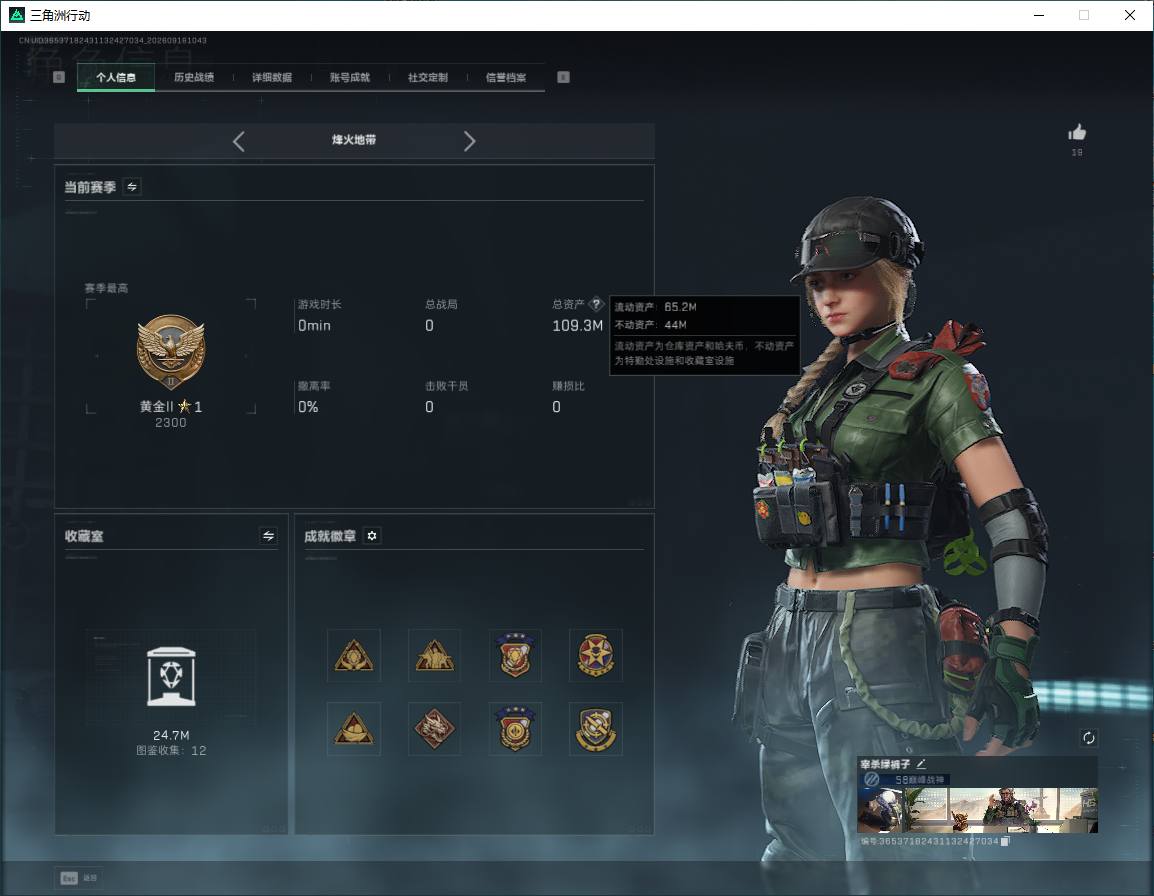
Task: Select the round cross medal badge, top row
Action: point(595,655)
